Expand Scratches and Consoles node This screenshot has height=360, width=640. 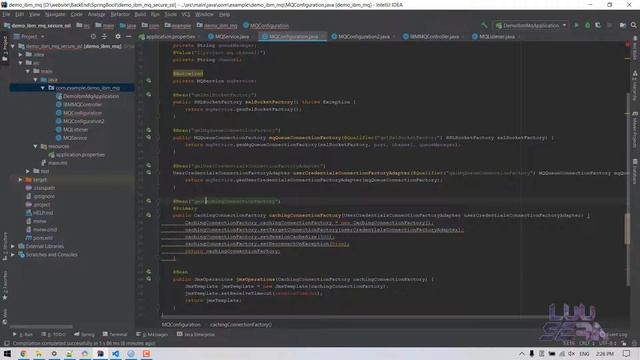click(x=13, y=254)
